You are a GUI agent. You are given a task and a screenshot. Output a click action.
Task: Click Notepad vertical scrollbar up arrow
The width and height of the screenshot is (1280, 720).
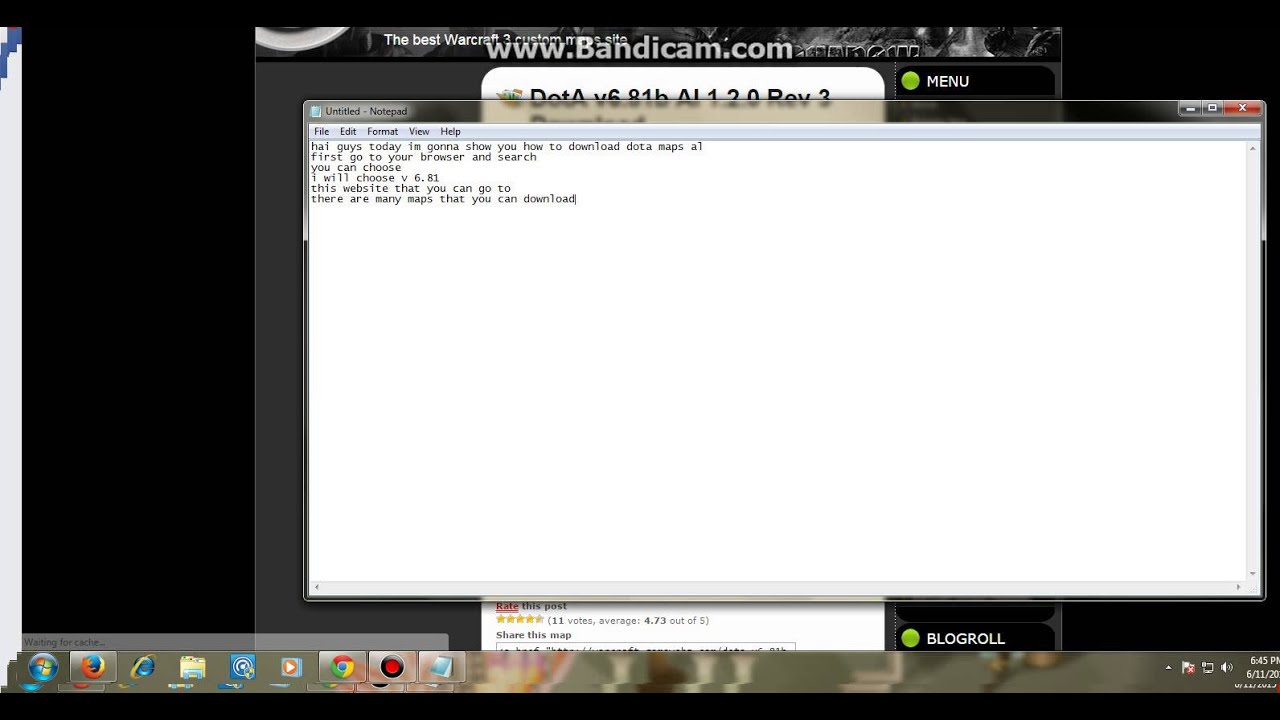click(1253, 148)
